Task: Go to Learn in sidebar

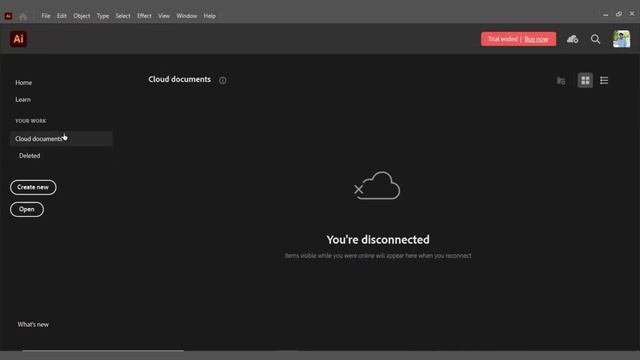Action: (x=23, y=100)
